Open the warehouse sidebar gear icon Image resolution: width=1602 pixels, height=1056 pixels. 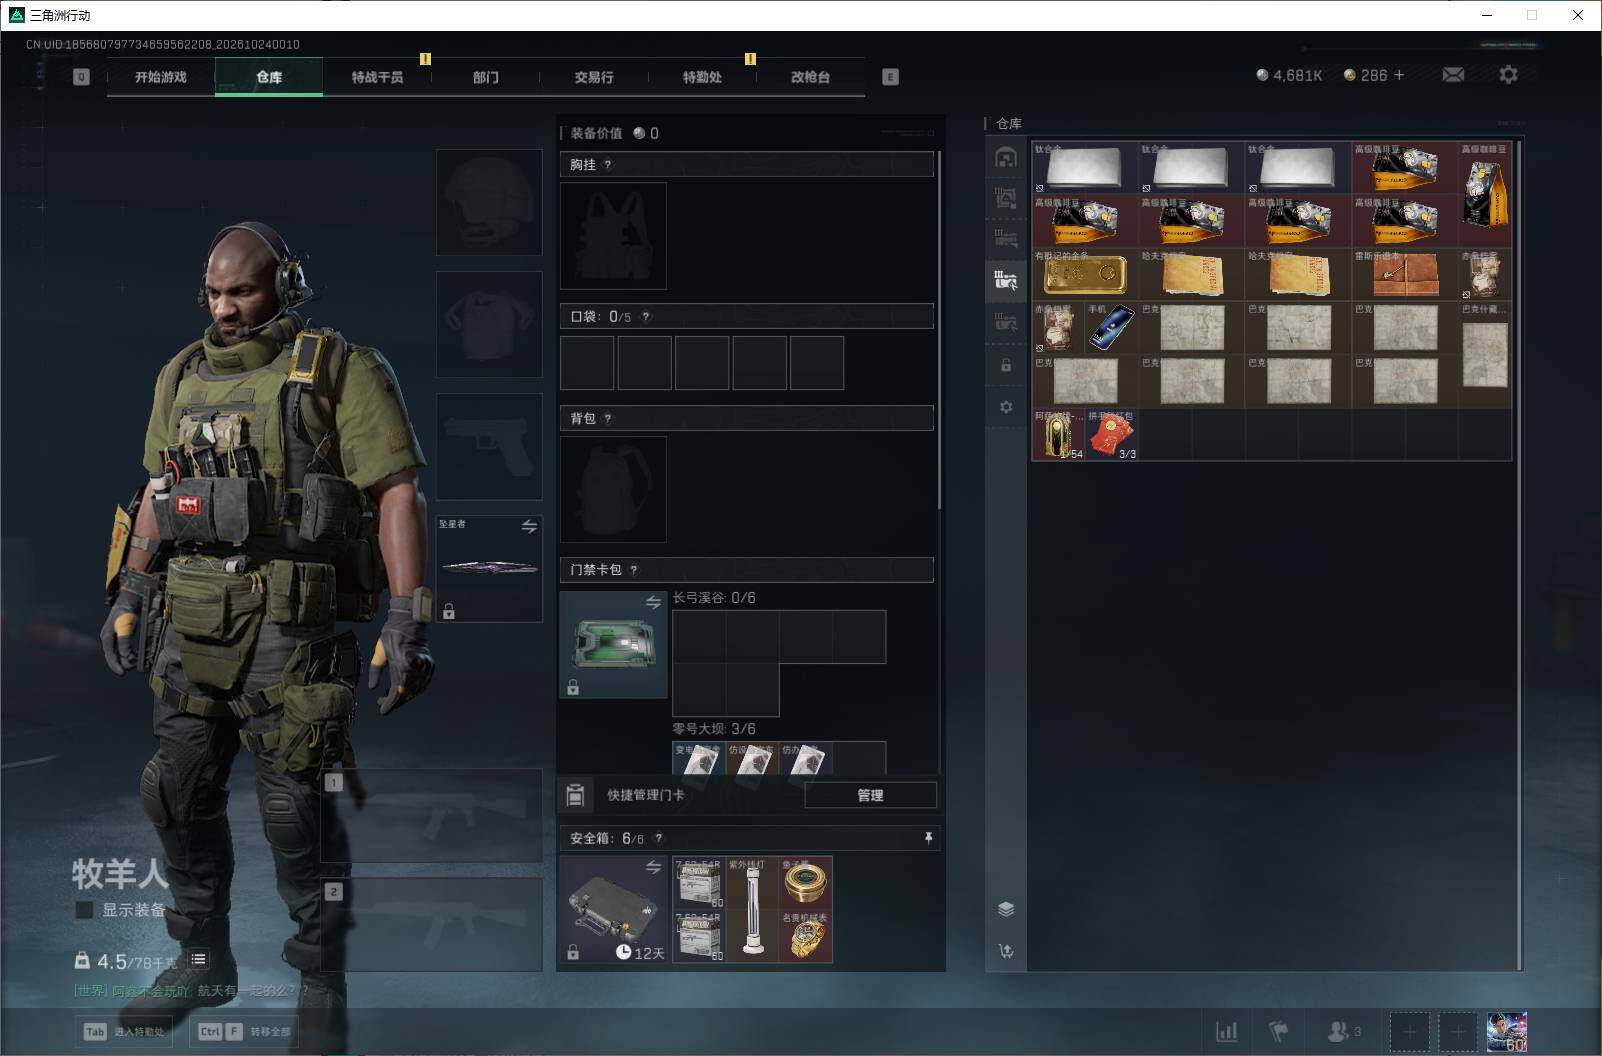1006,407
